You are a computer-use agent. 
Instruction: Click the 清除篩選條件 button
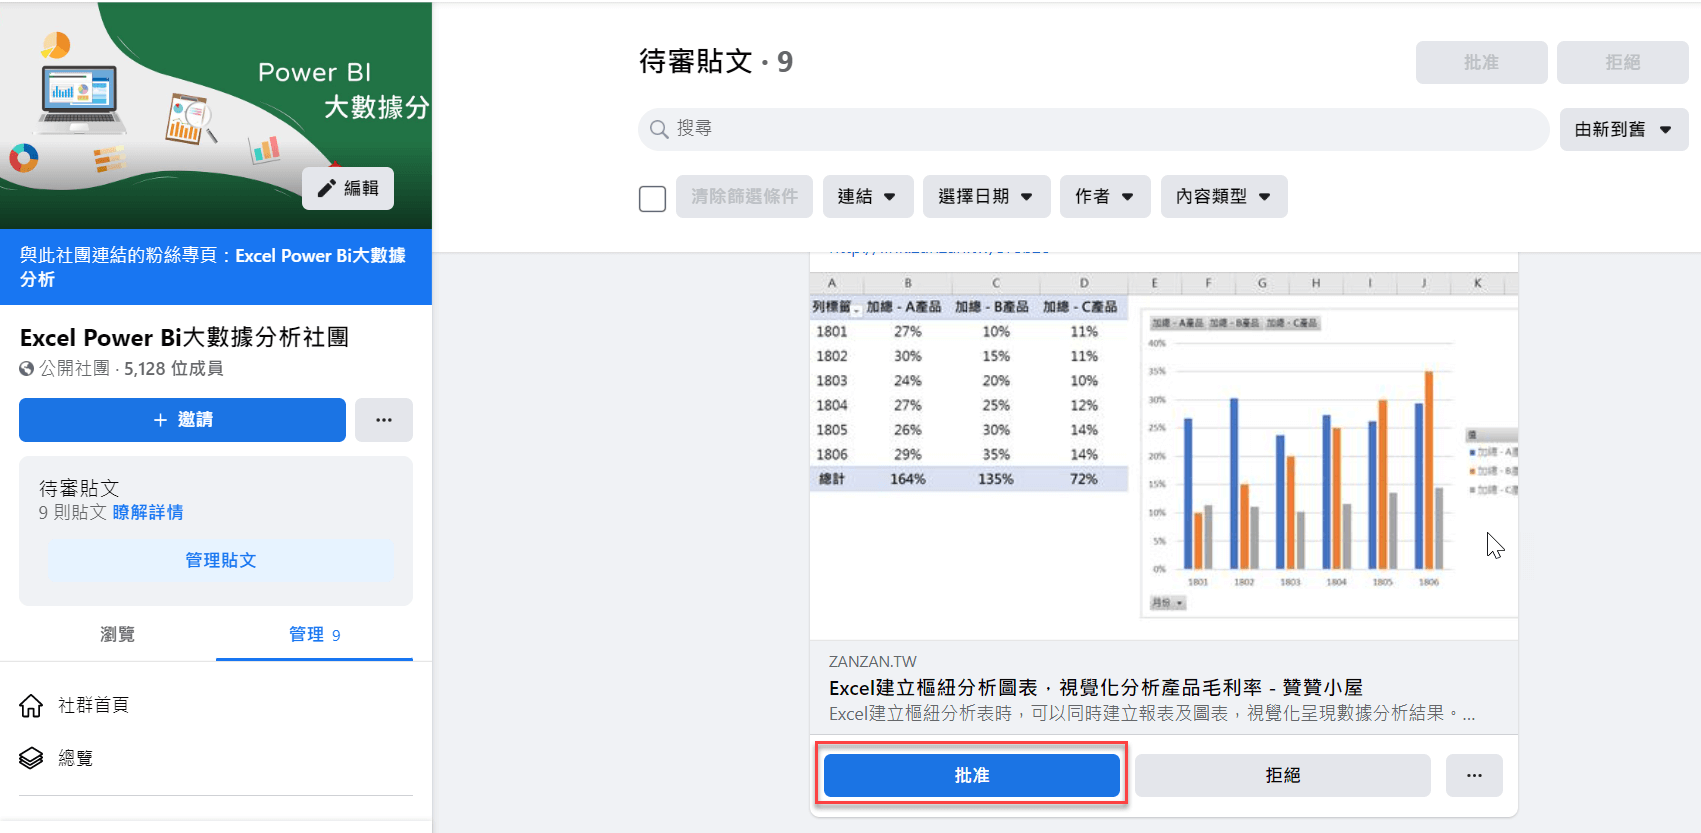745,196
